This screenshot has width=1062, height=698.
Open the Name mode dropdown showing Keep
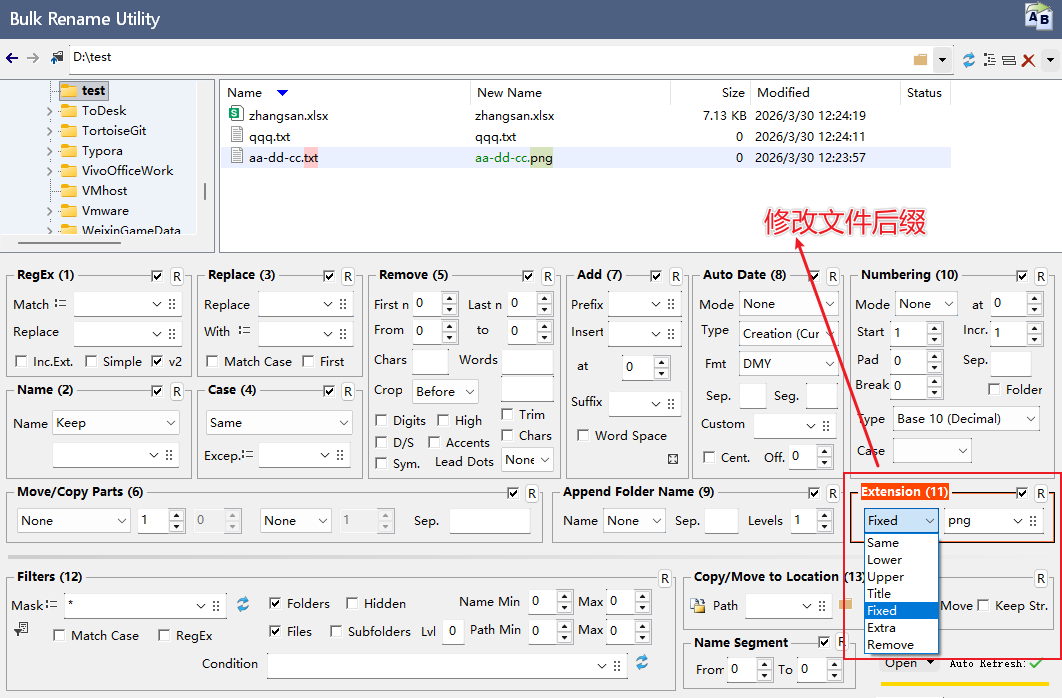coord(115,423)
